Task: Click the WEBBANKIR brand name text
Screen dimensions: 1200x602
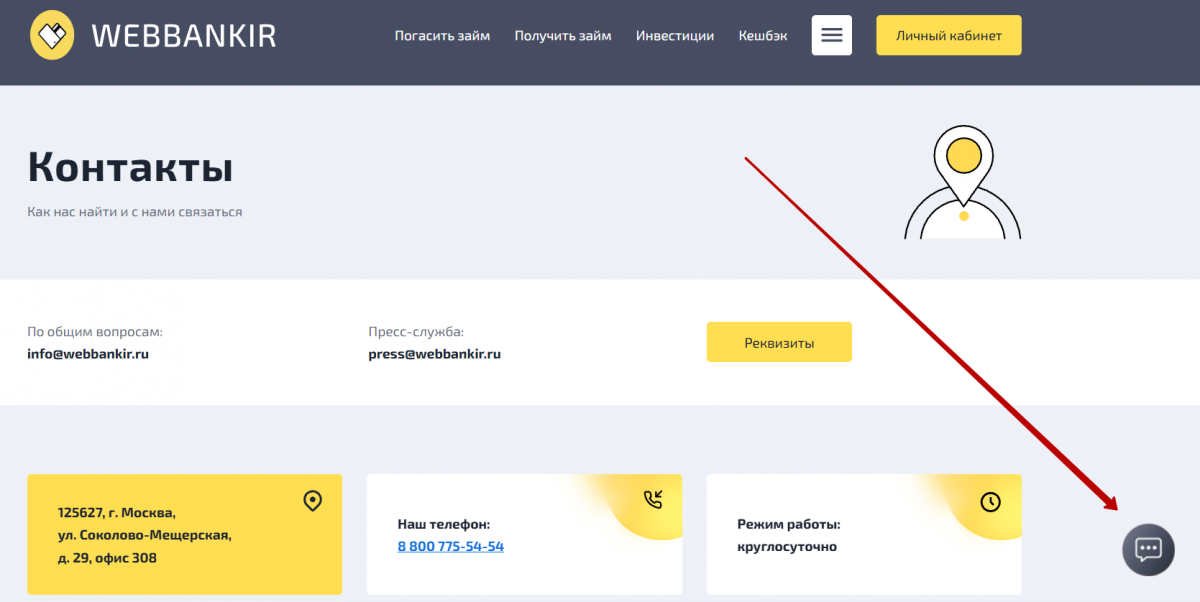Action: [183, 37]
